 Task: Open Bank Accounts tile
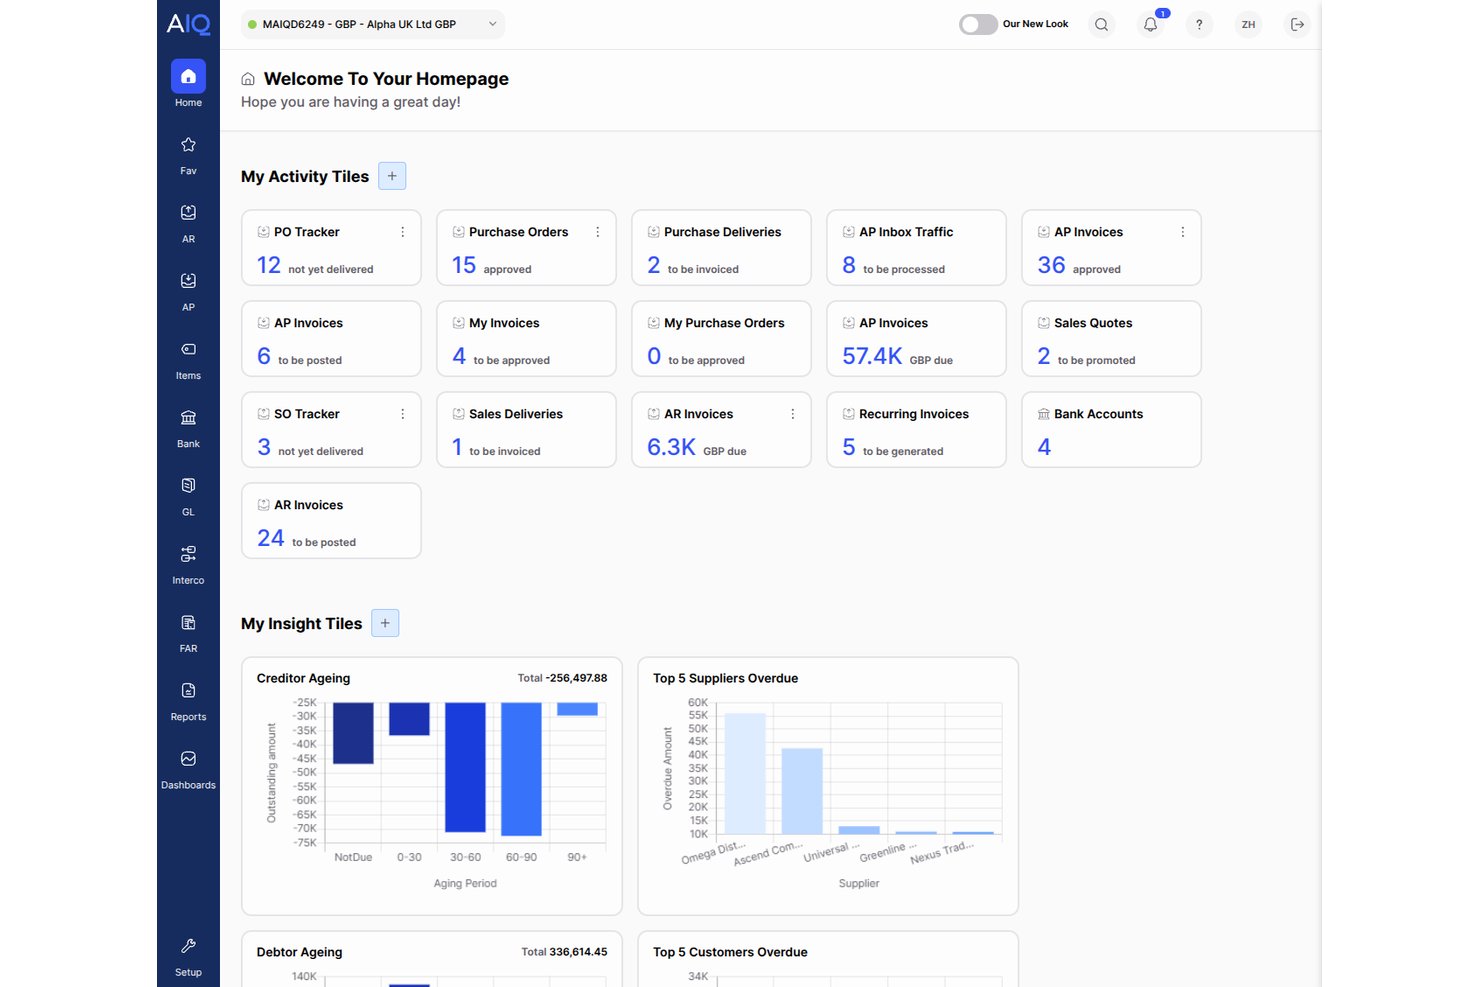tap(1111, 430)
